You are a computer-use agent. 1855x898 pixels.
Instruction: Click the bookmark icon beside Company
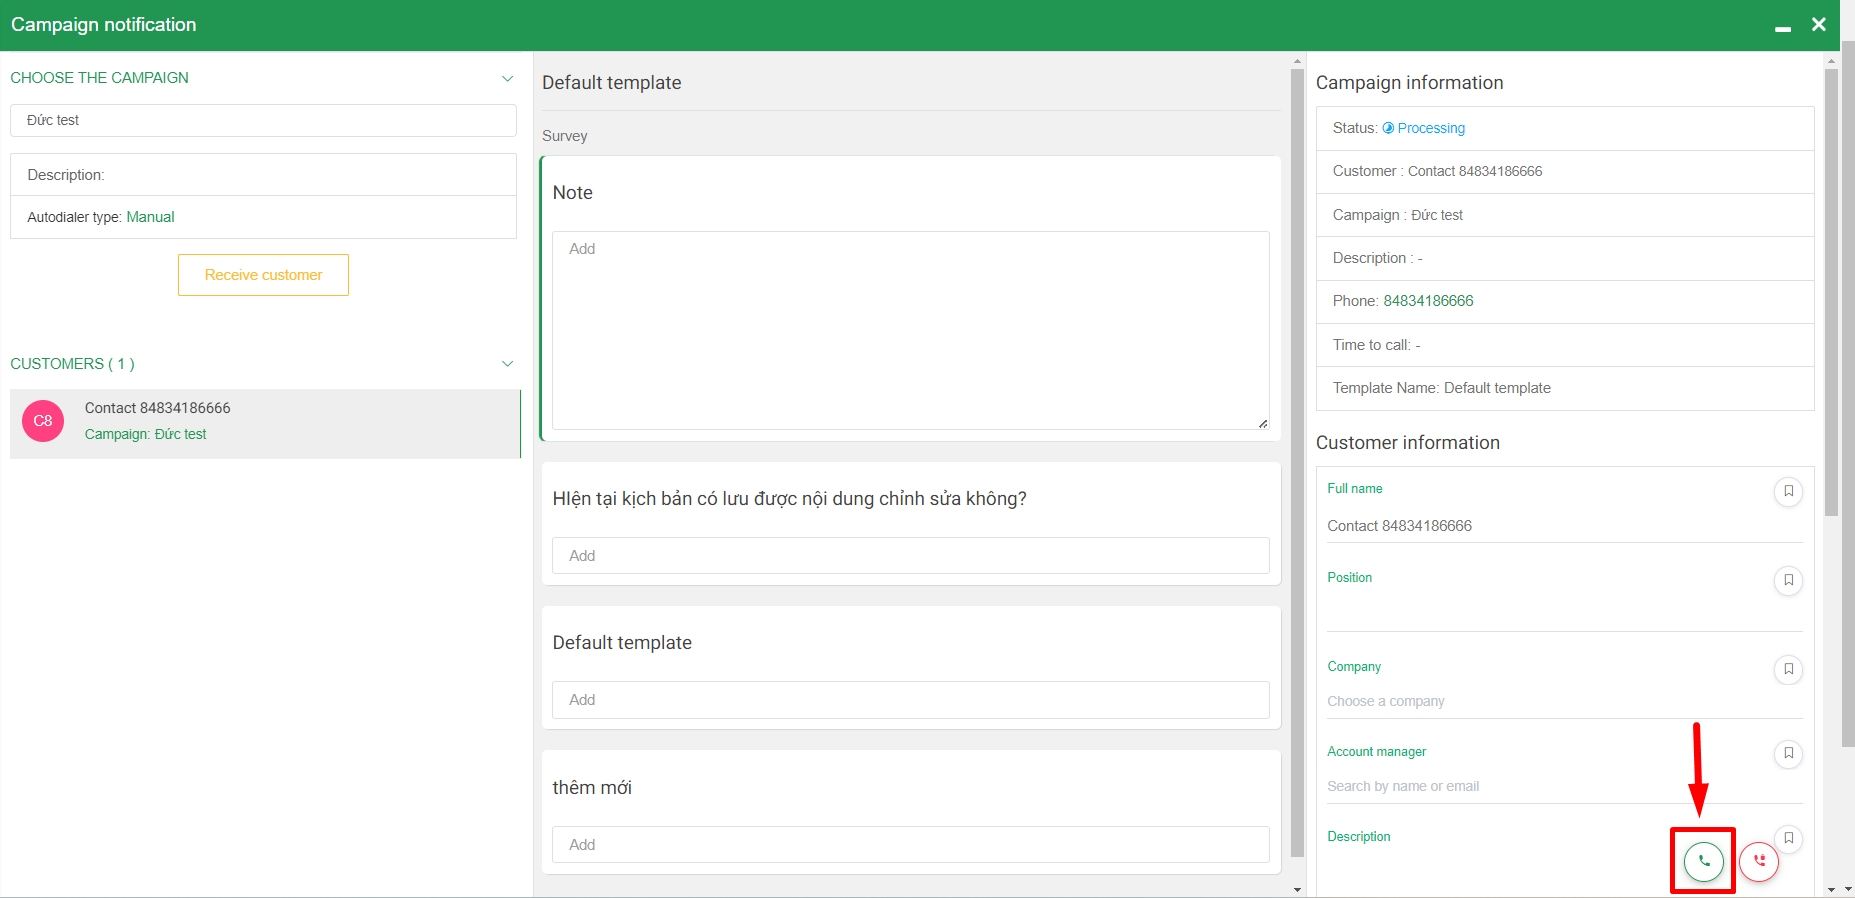1788,669
